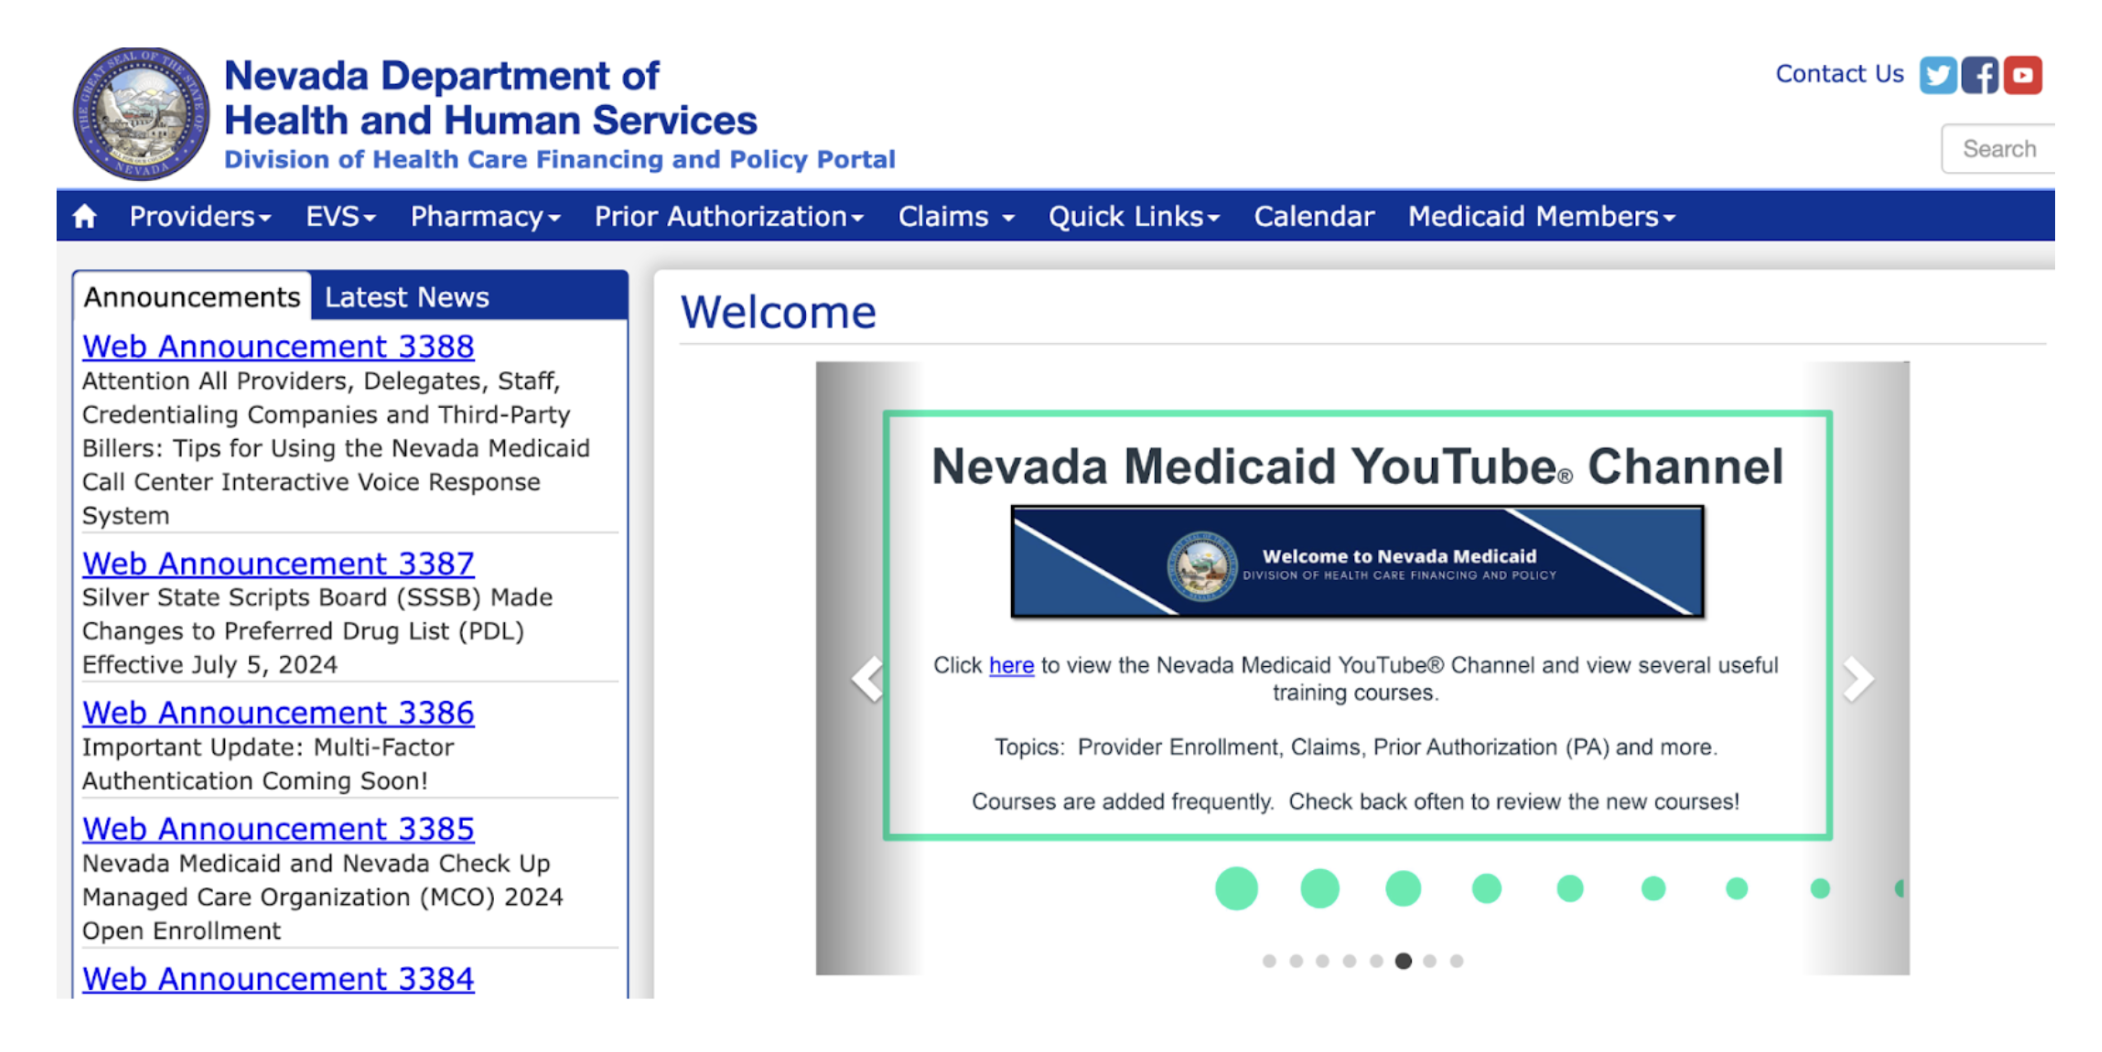The height and width of the screenshot is (1052, 2102).
Task: Click the 'Nevada Medicaid YouTube Channel' slide heading
Action: pos(1357,466)
